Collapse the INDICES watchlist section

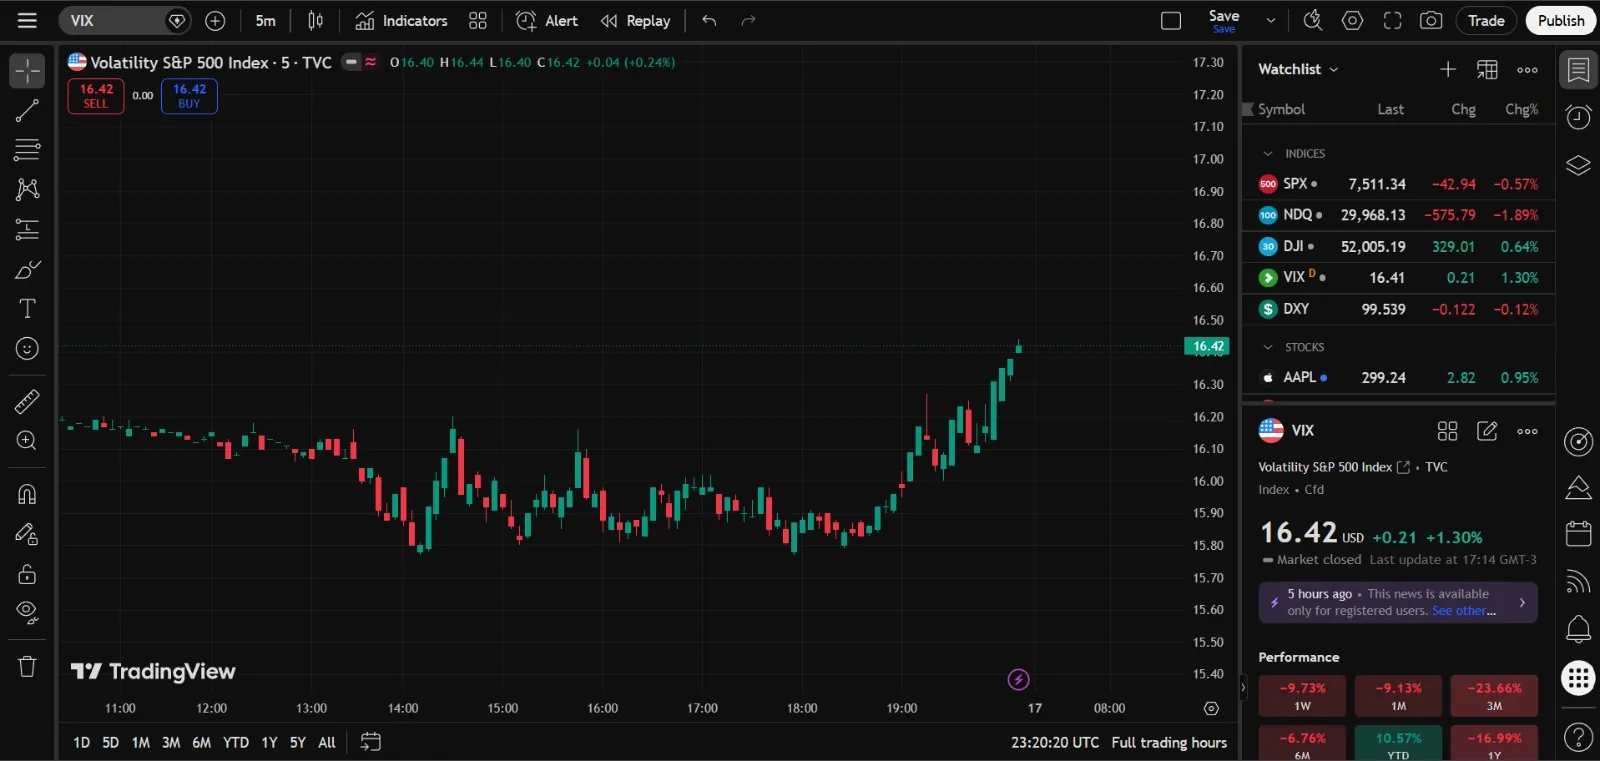[1268, 154]
